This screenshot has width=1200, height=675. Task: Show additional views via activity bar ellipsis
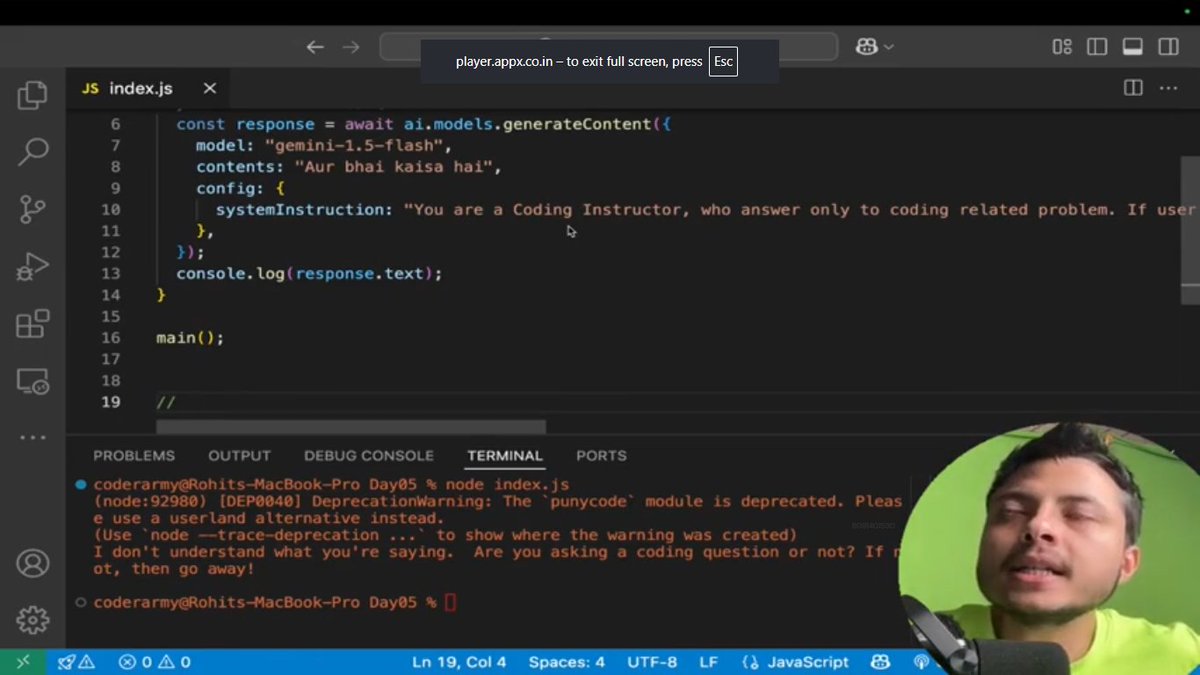pyautogui.click(x=32, y=437)
